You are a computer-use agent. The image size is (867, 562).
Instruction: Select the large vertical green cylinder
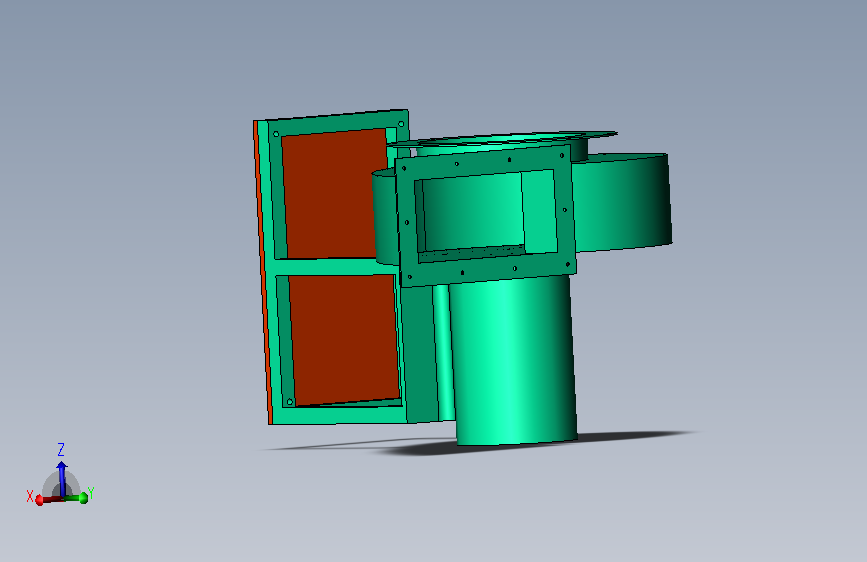pos(513,361)
